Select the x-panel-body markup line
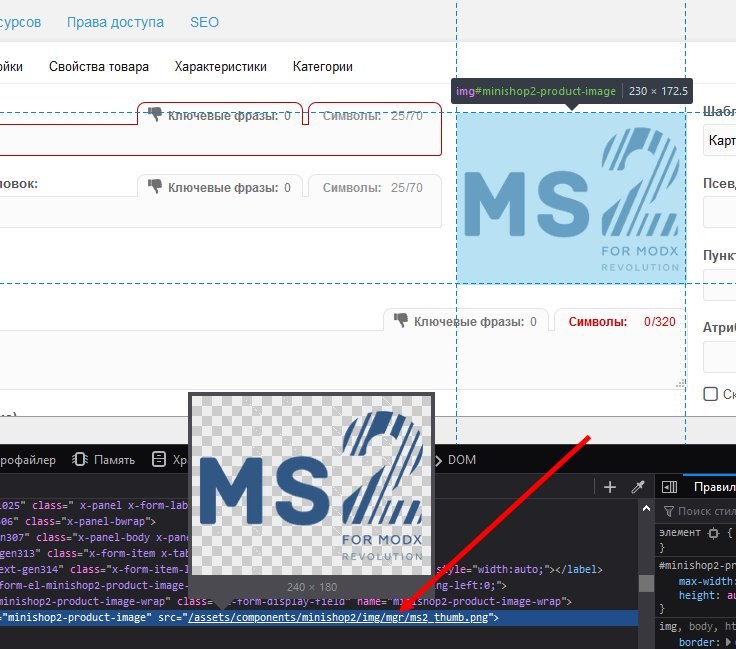This screenshot has height=649, width=736. click(94, 537)
